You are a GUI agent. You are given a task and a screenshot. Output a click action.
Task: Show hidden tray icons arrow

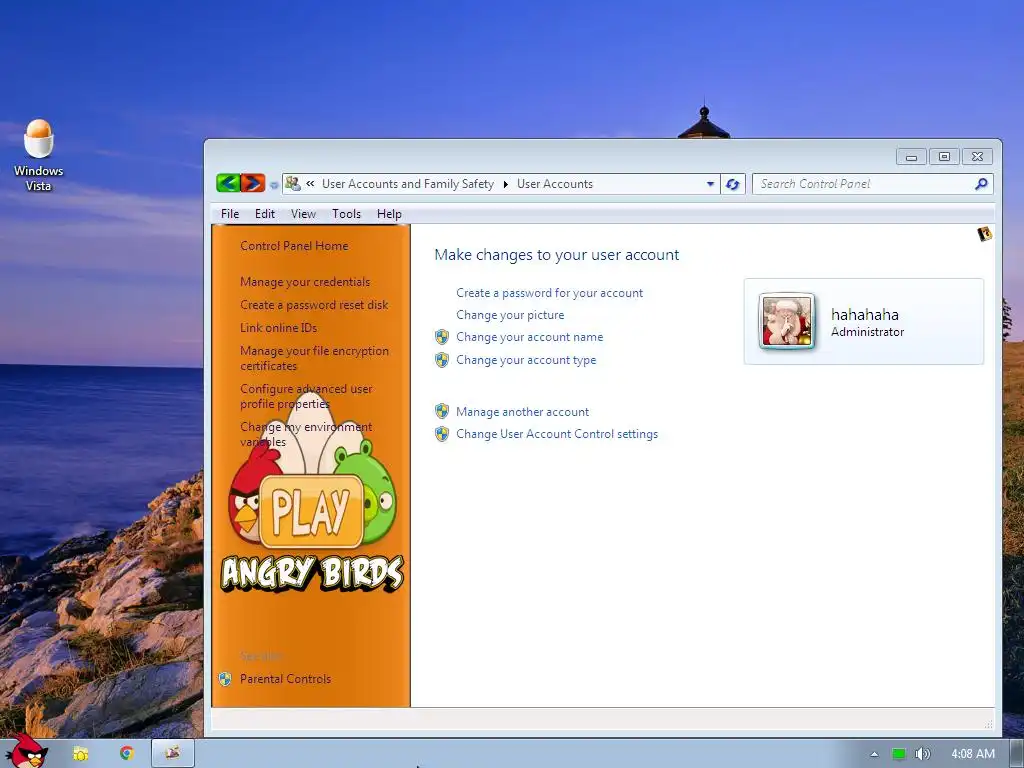[874, 754]
